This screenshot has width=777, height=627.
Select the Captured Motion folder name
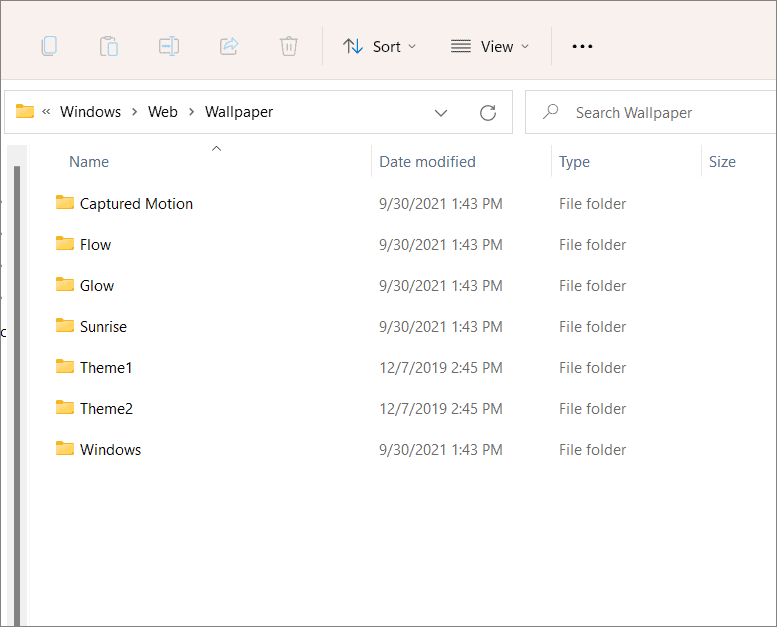click(136, 204)
